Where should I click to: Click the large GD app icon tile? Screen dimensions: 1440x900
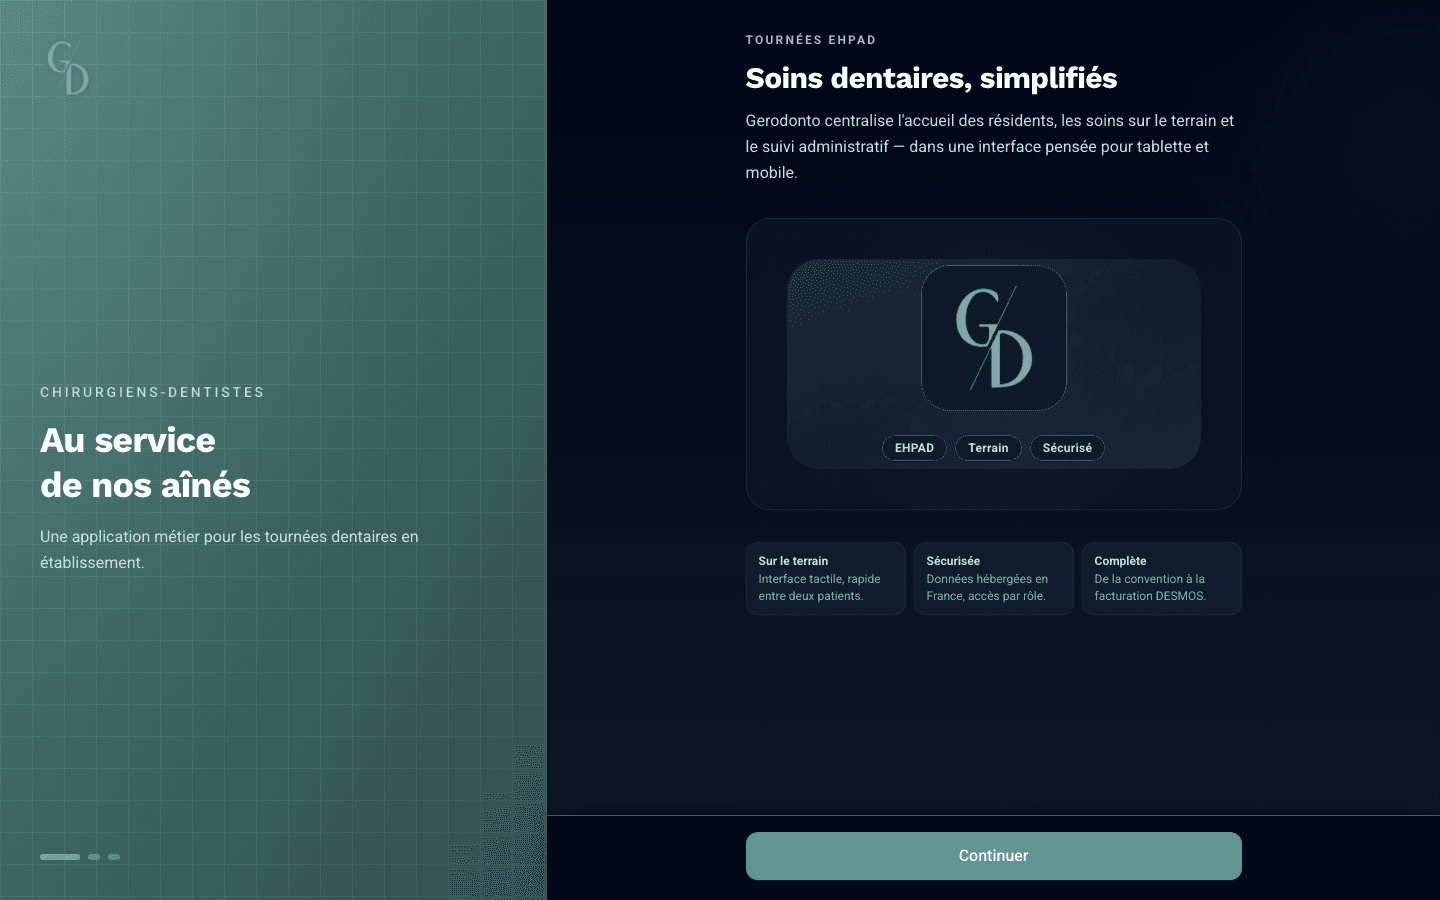click(x=993, y=338)
